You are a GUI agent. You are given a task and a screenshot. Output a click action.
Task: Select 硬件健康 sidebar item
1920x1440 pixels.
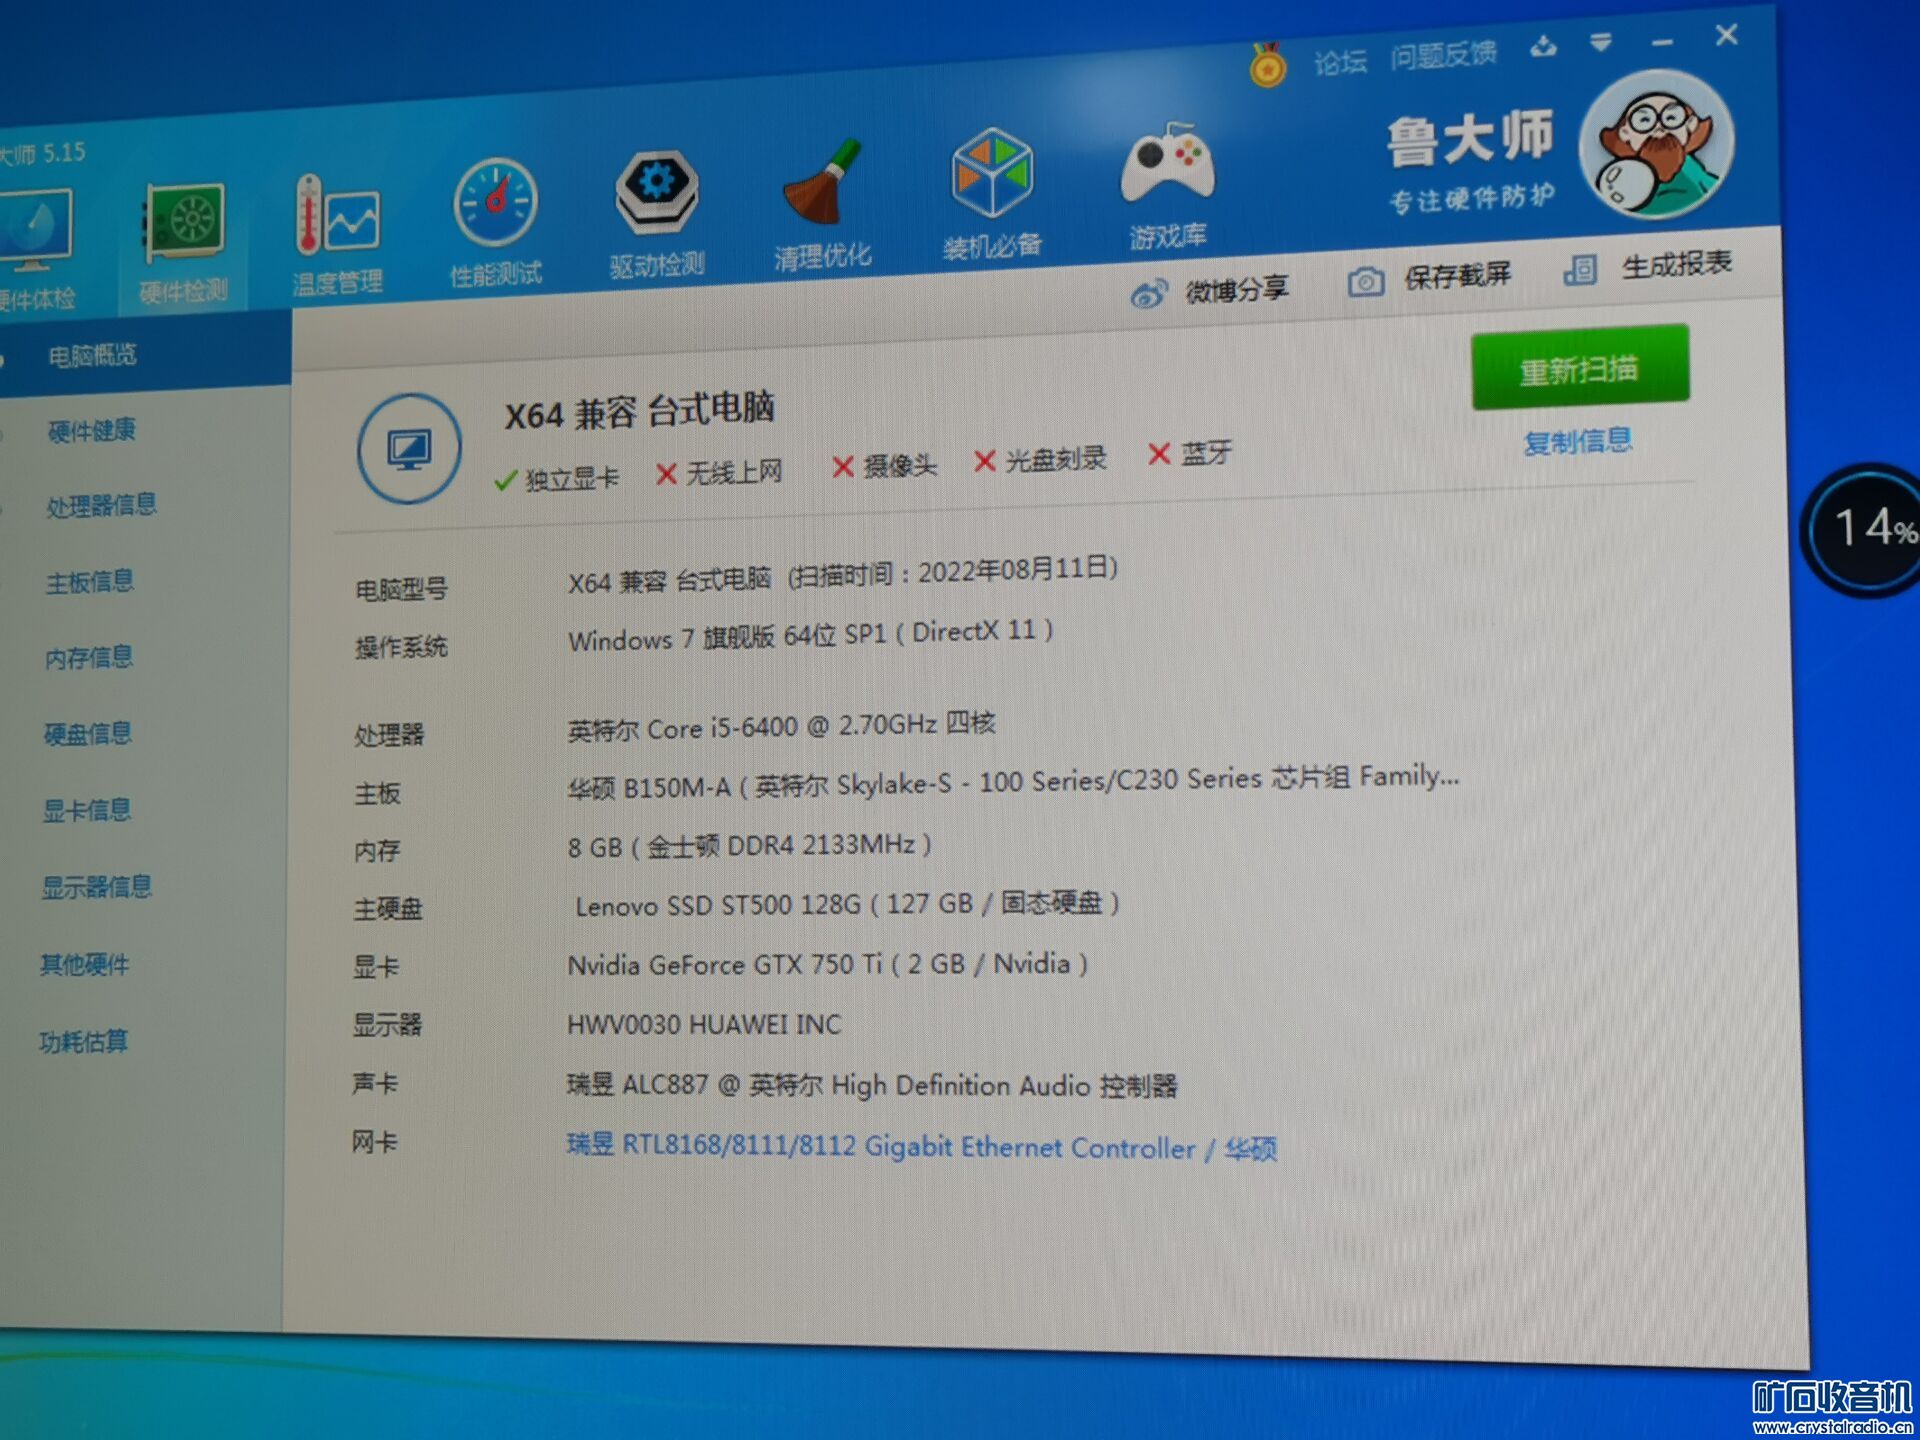[x=91, y=431]
